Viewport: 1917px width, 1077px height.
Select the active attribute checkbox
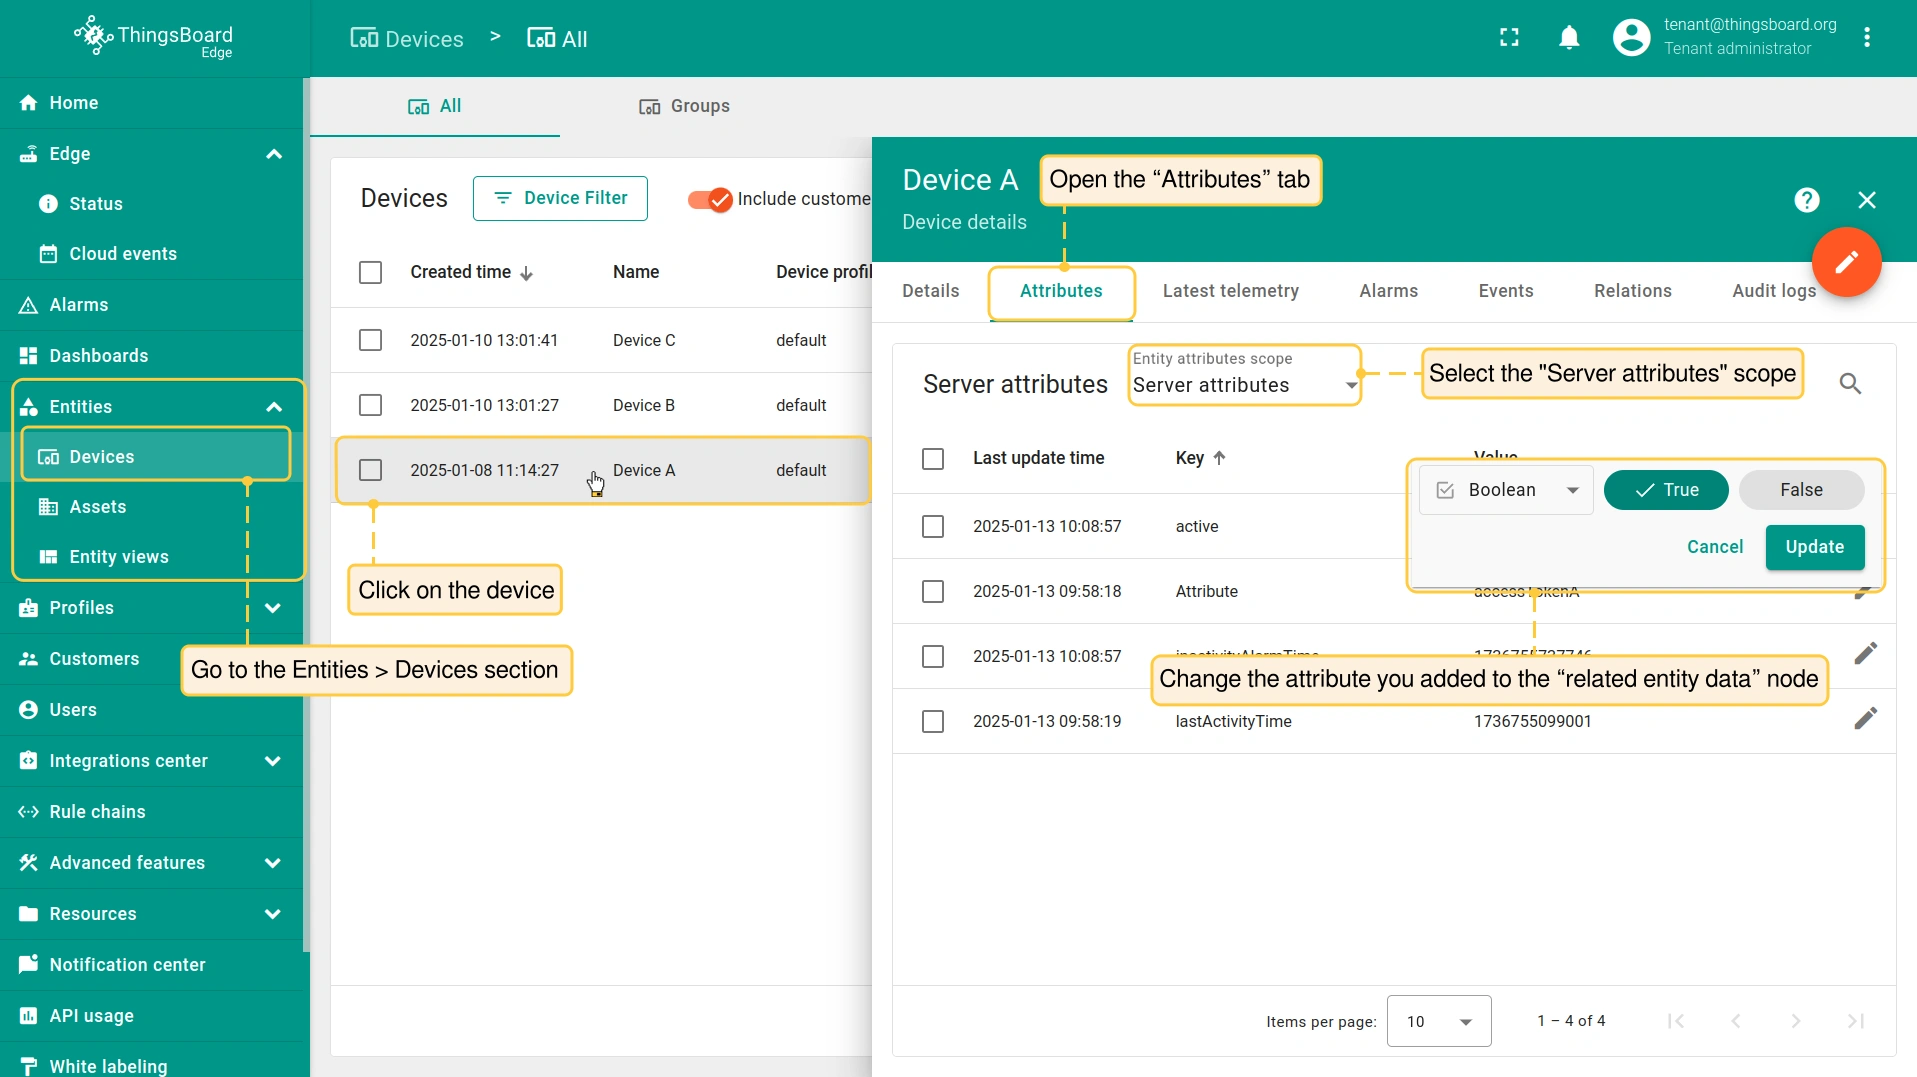932,526
